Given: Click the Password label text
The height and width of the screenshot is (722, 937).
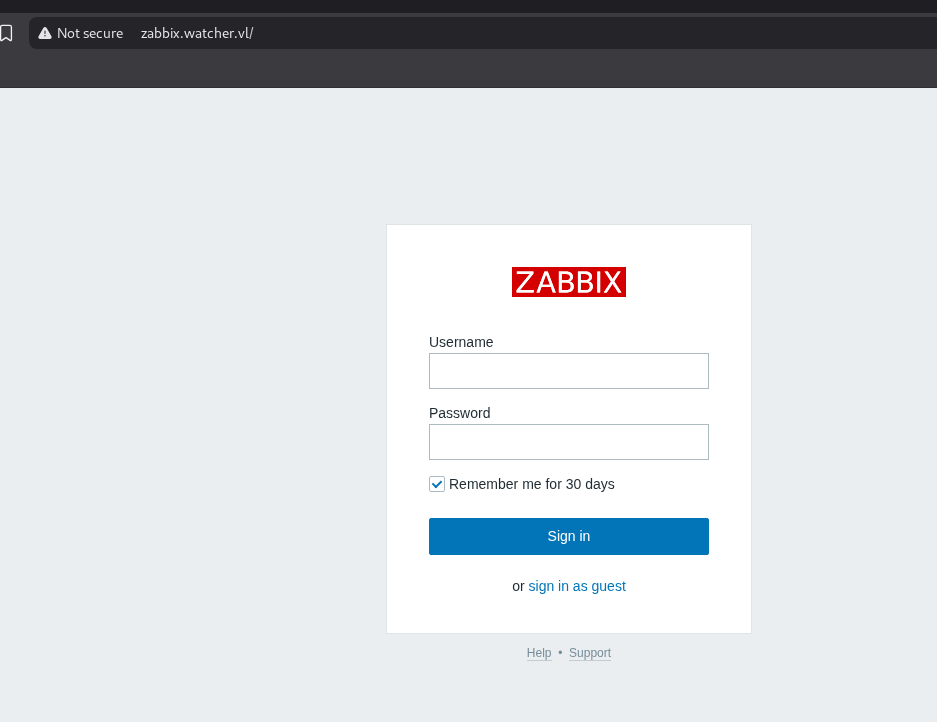Looking at the screenshot, I should point(459,413).
